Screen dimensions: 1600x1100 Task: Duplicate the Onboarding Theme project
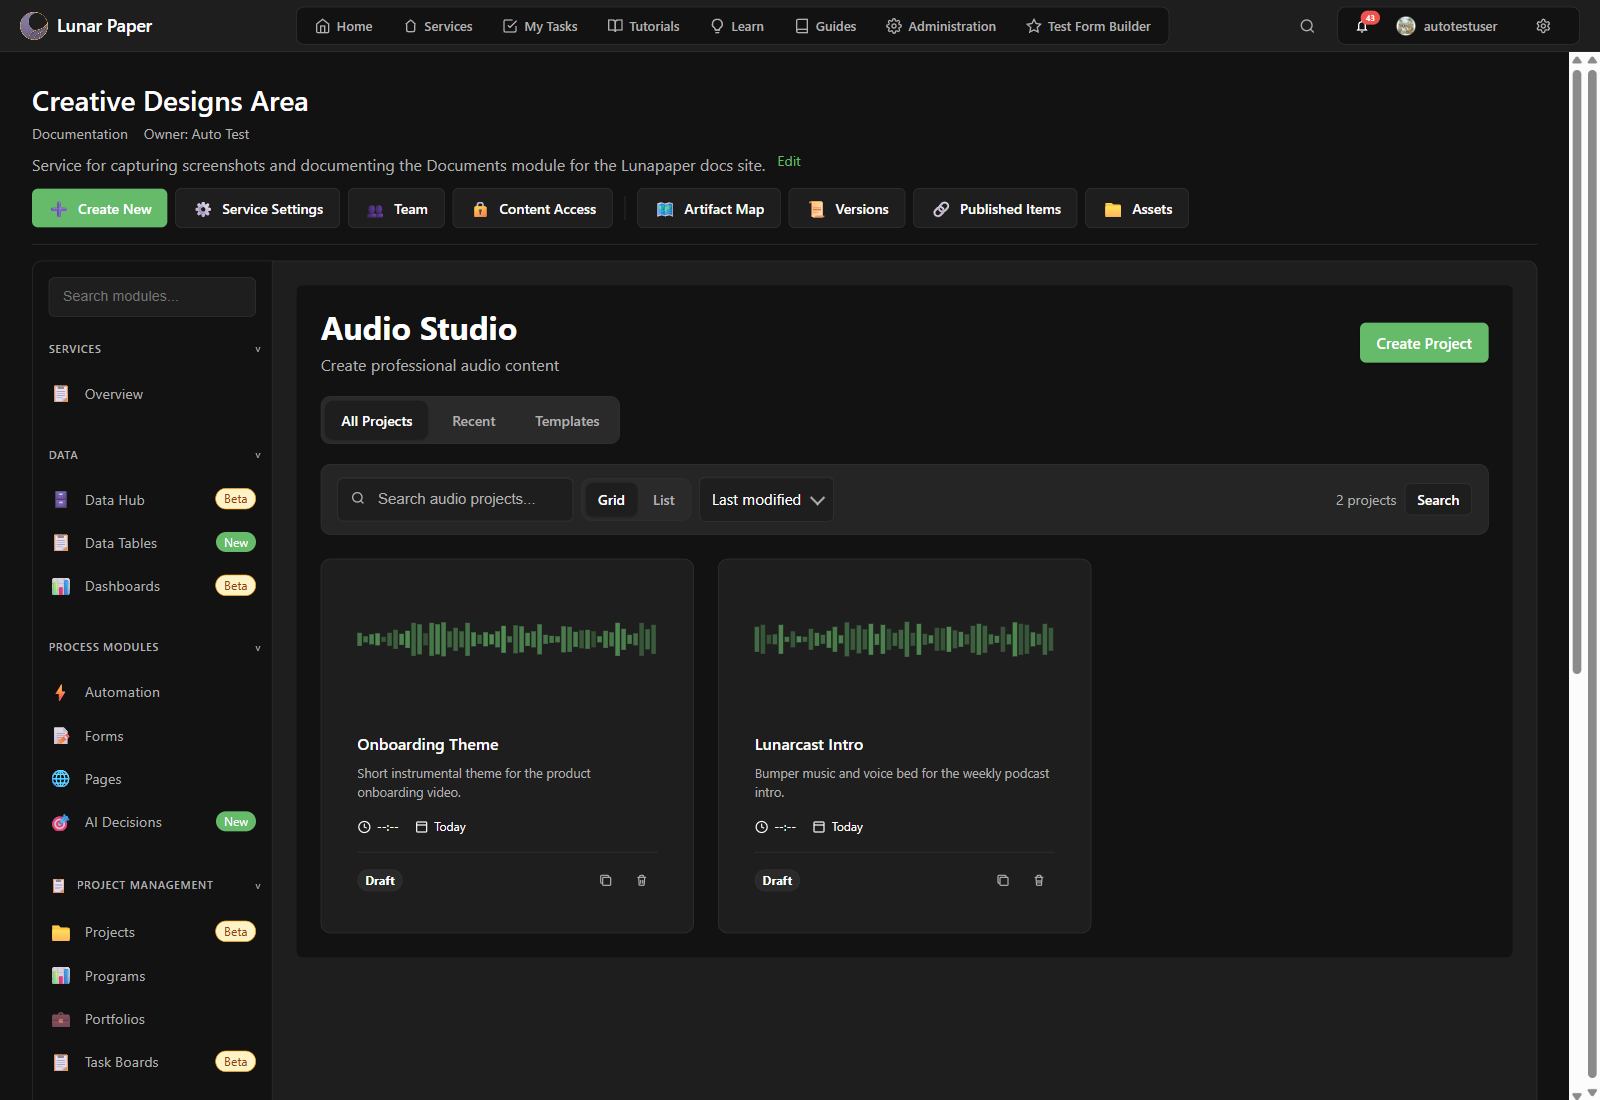tap(605, 880)
